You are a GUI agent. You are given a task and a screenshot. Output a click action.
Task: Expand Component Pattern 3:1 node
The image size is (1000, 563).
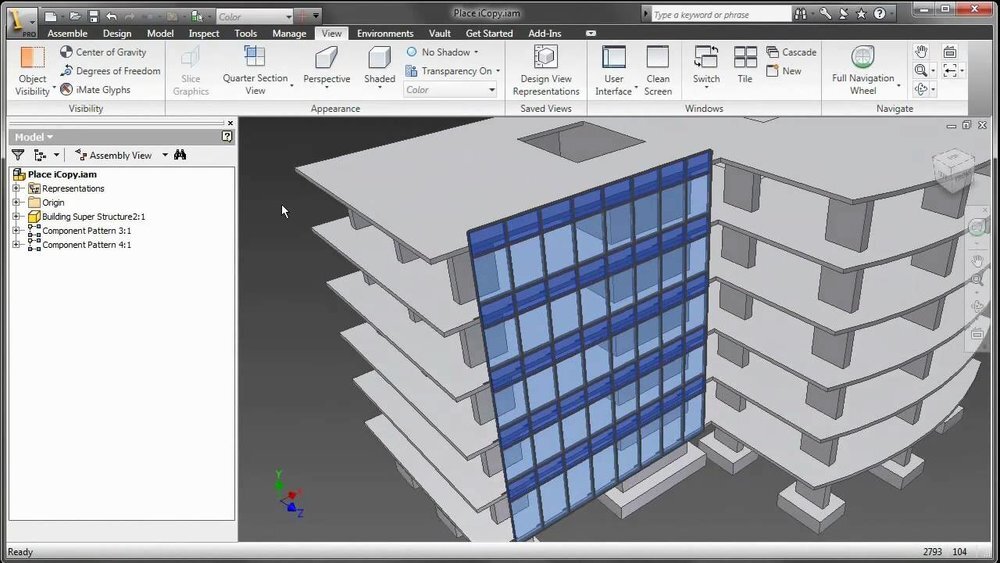click(x=17, y=230)
